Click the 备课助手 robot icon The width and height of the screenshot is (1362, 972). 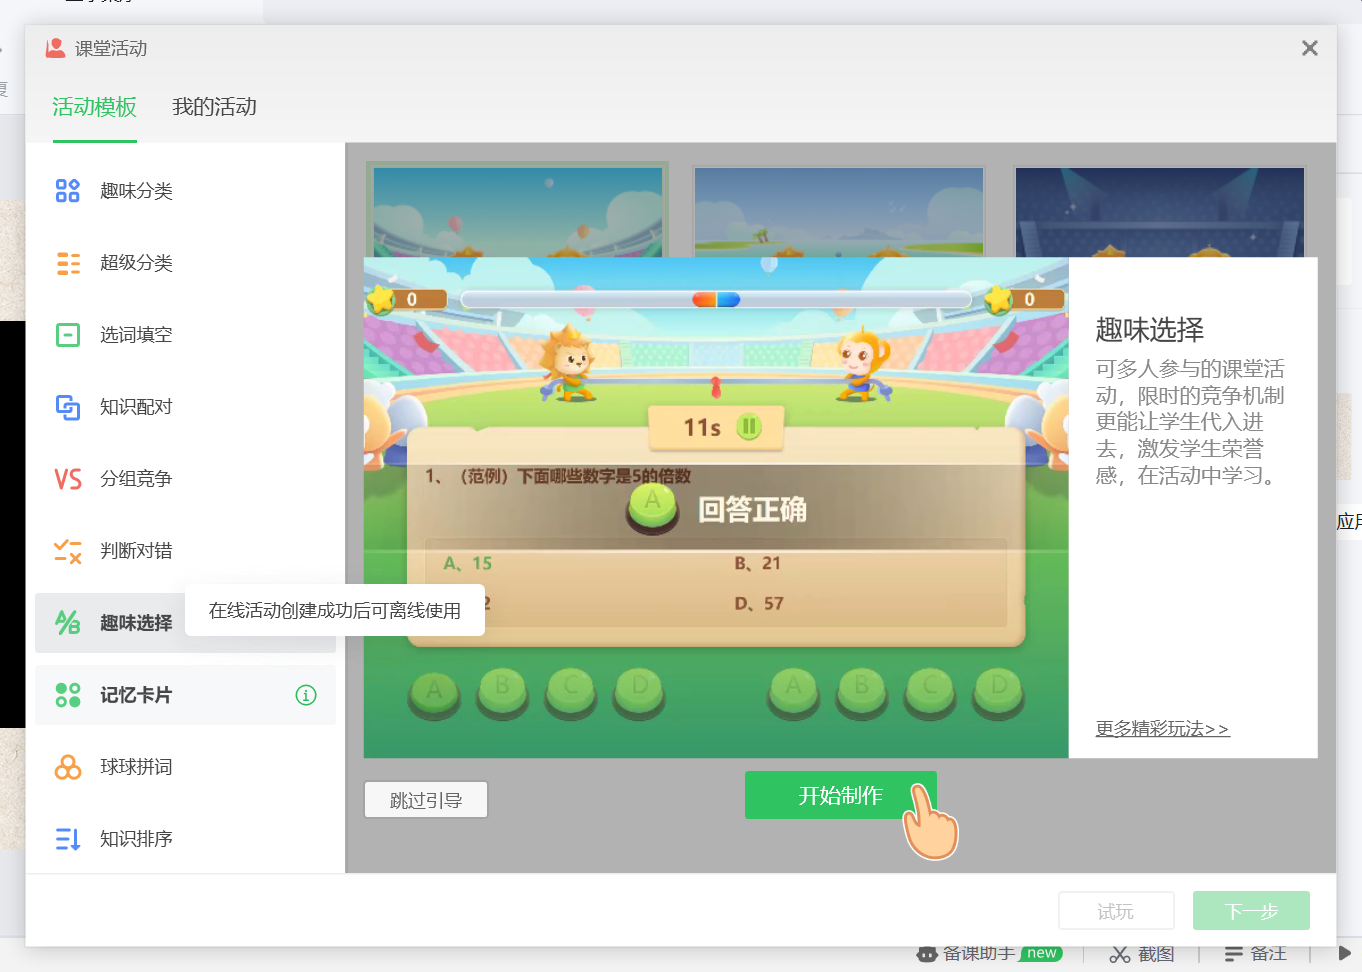point(927,954)
